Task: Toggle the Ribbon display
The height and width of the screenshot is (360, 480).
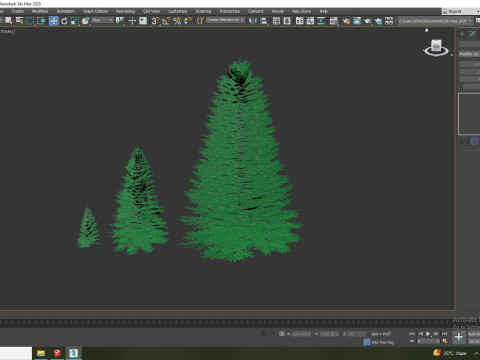Action: 299,21
